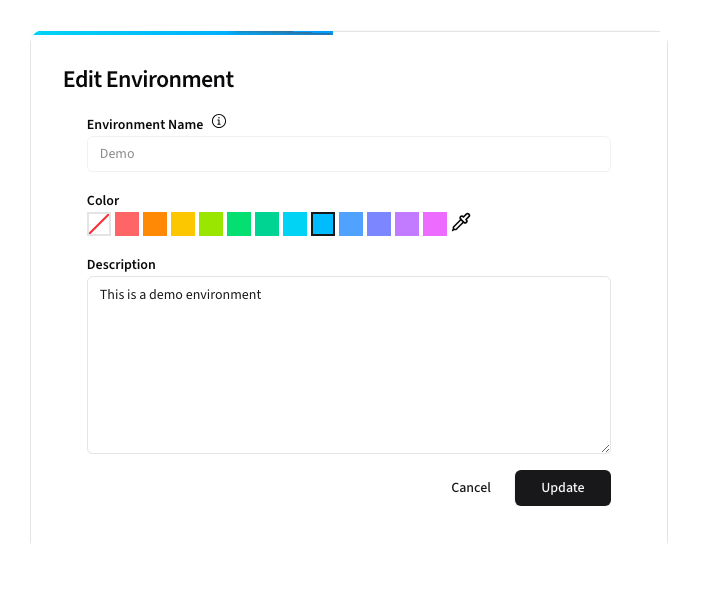Select the teal-green swatch before cyan
The height and width of the screenshot is (596, 710).
click(267, 224)
